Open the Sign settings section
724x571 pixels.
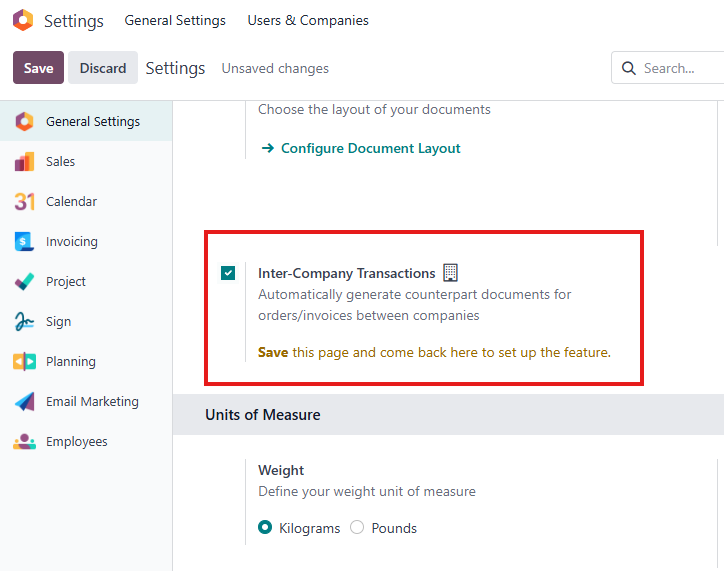(x=86, y=321)
